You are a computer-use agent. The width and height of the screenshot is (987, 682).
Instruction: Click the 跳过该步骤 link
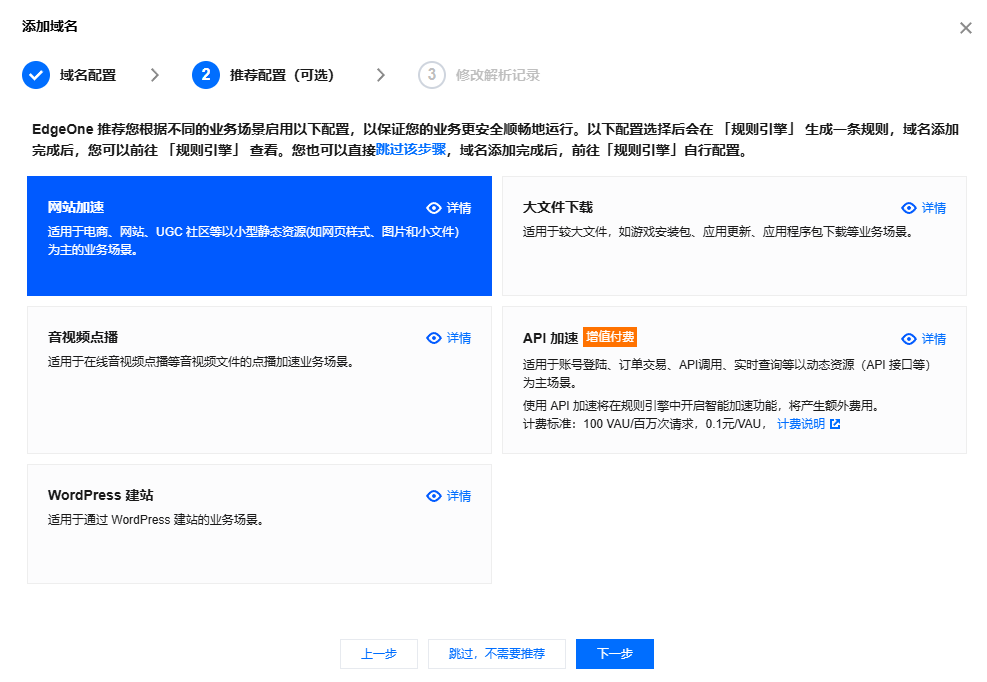[411, 150]
